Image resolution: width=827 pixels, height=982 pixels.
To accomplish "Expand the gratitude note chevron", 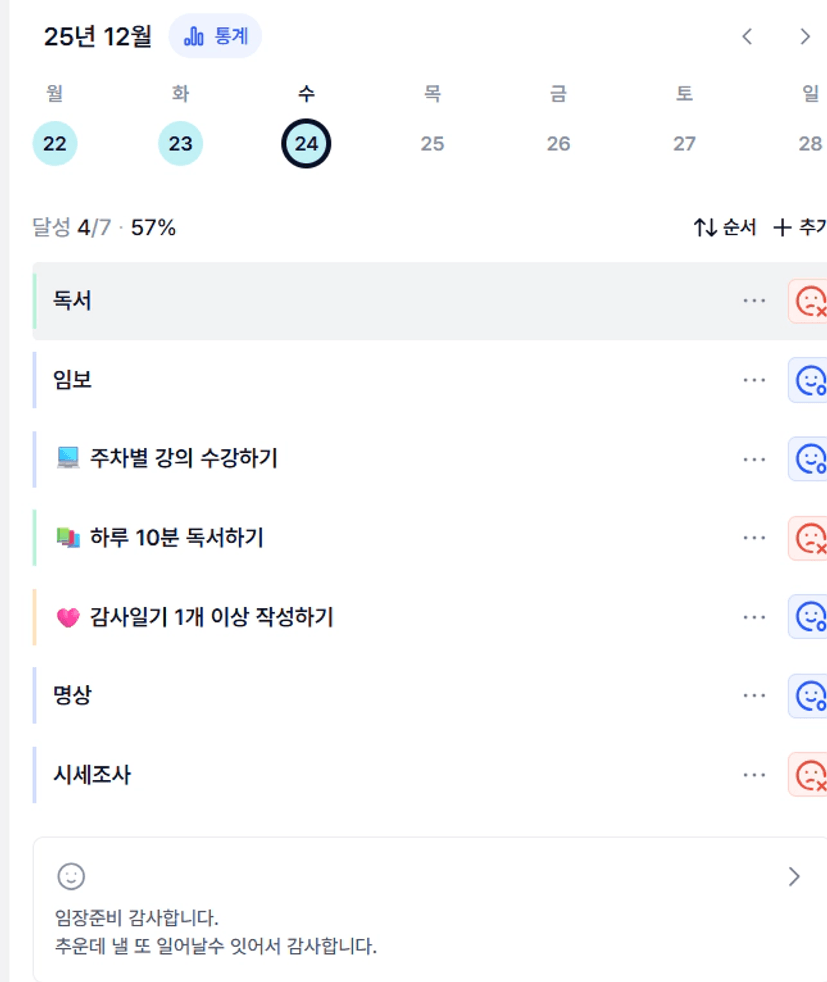I will (x=794, y=877).
